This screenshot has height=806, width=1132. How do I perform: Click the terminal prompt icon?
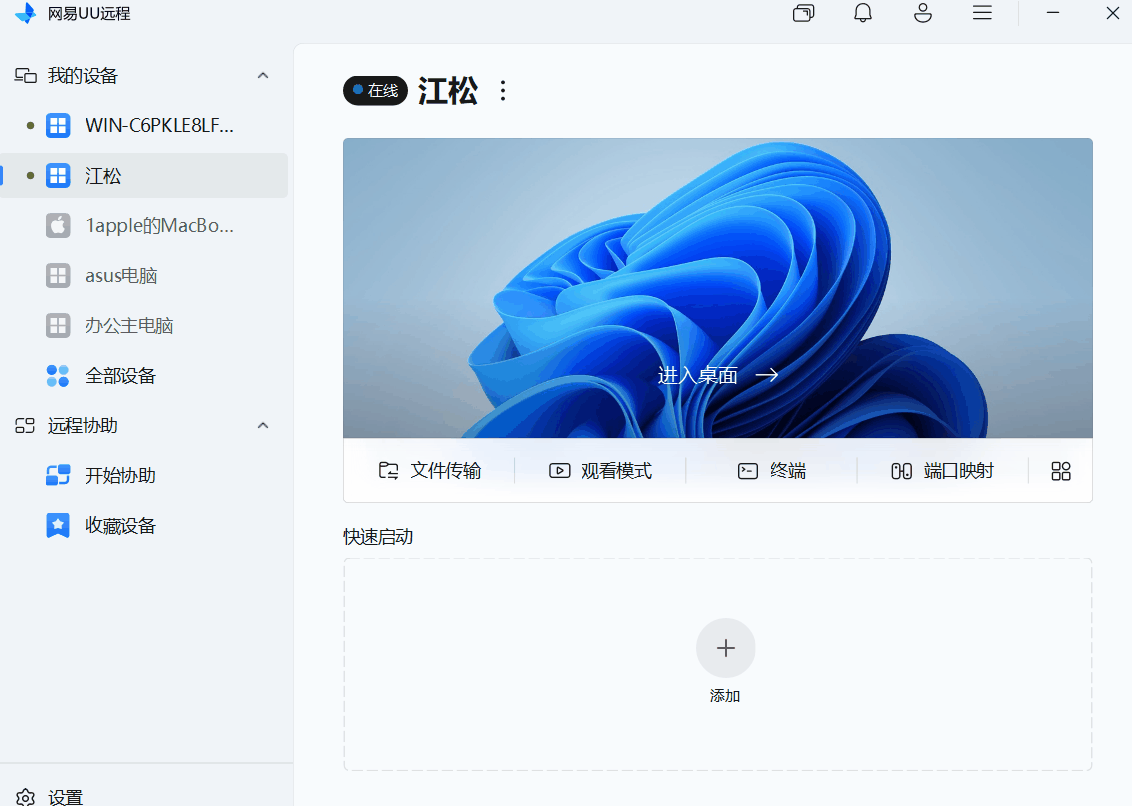click(748, 471)
